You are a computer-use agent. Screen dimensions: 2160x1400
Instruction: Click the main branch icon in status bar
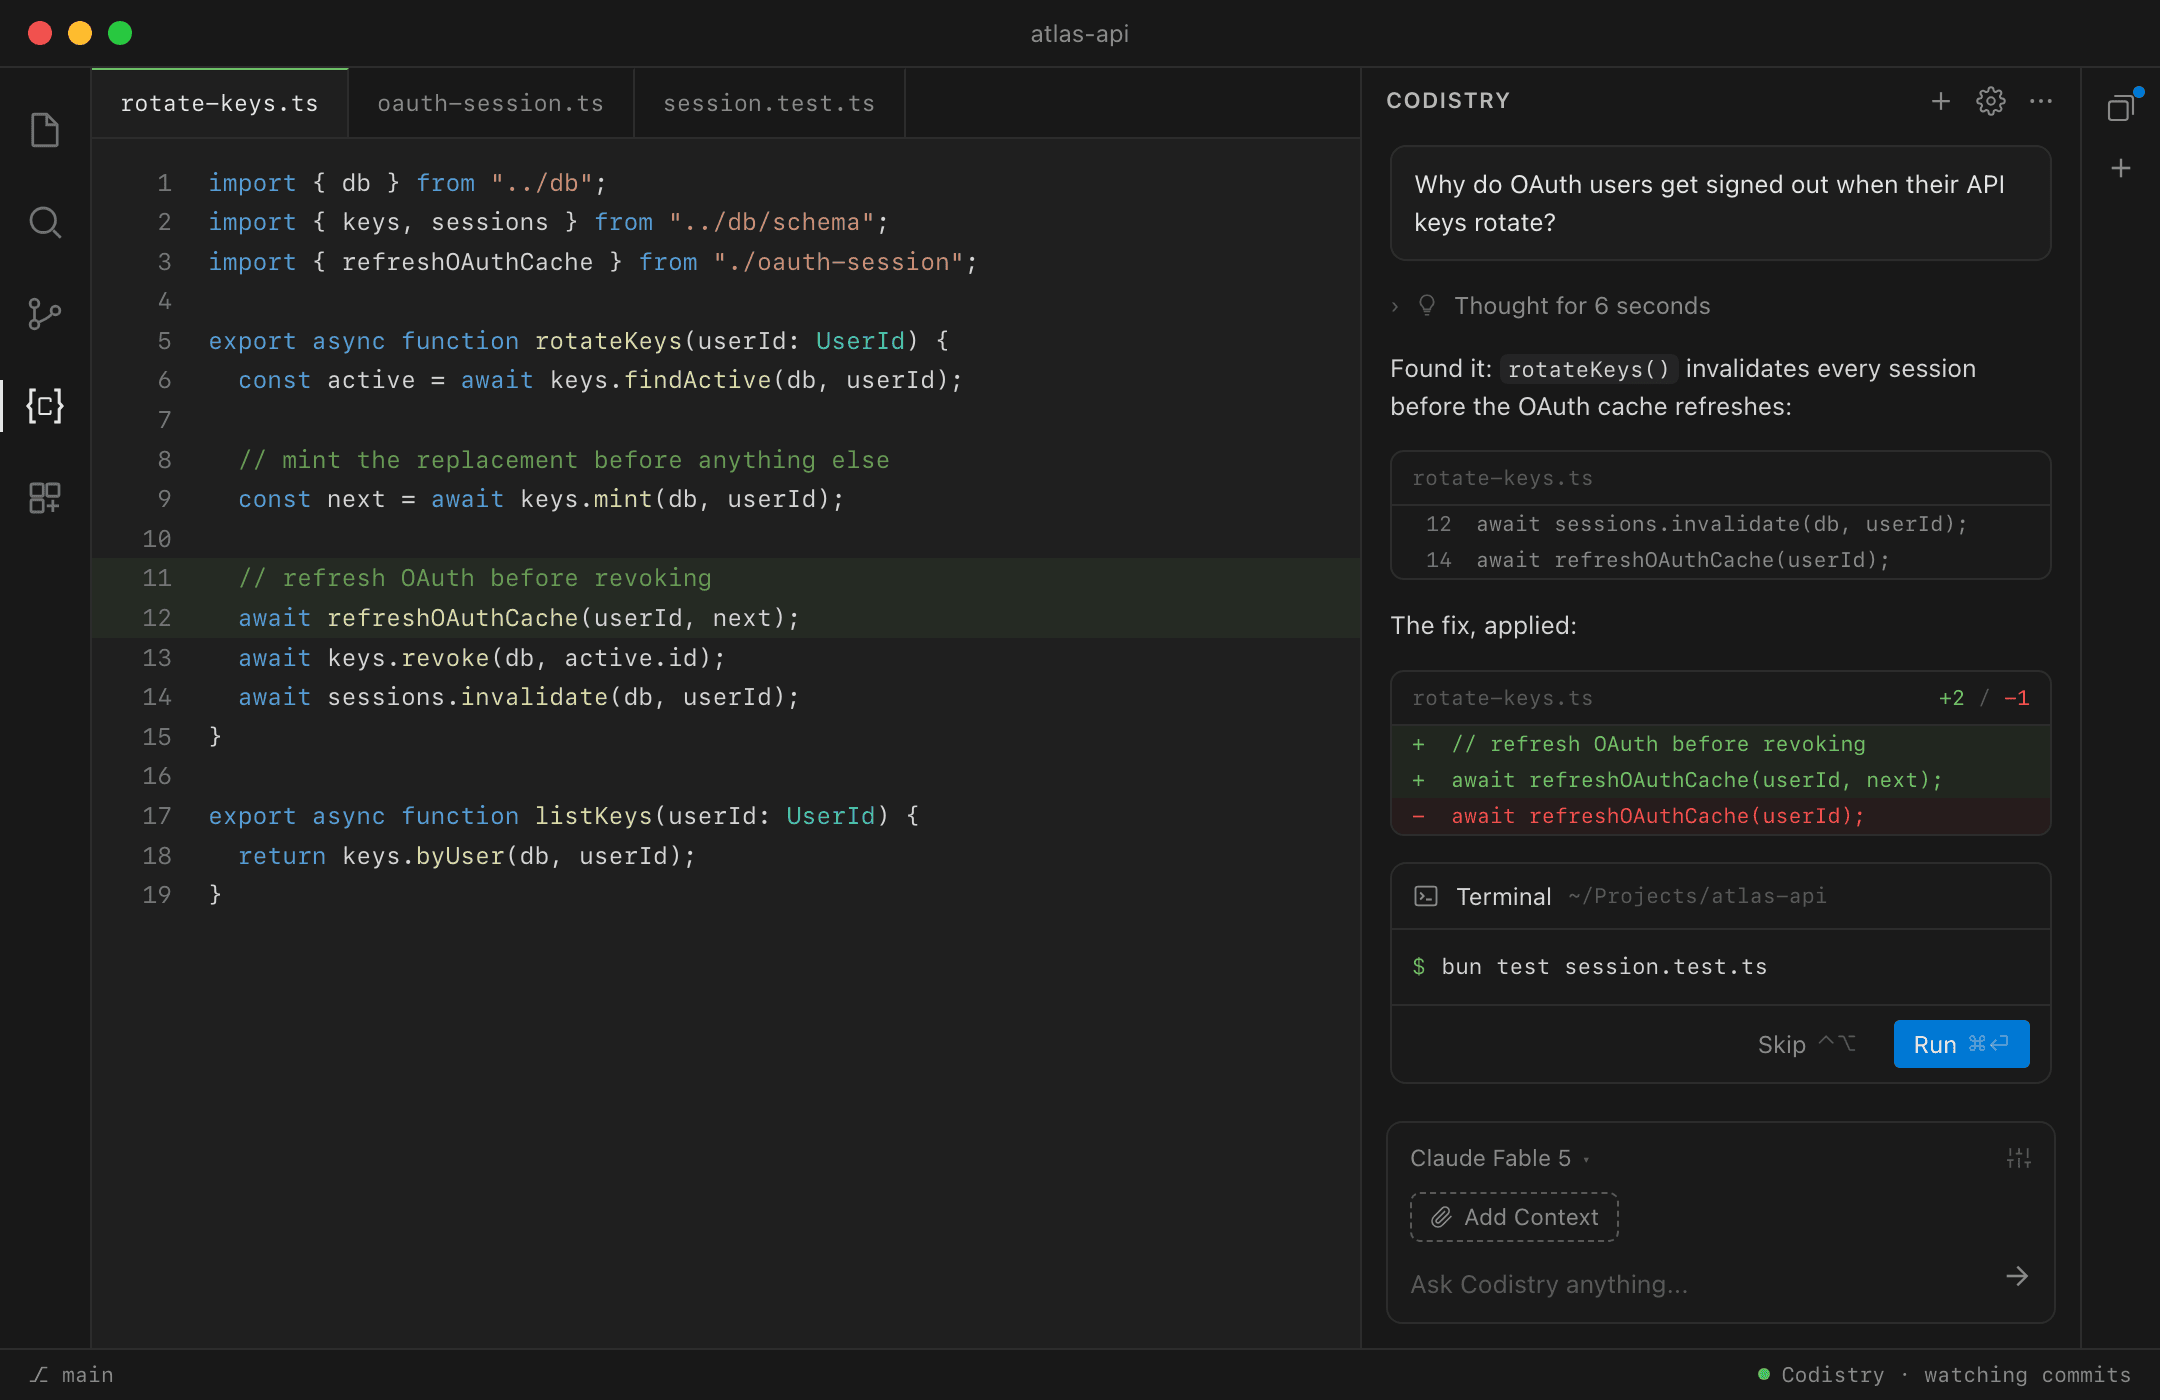click(x=39, y=1375)
